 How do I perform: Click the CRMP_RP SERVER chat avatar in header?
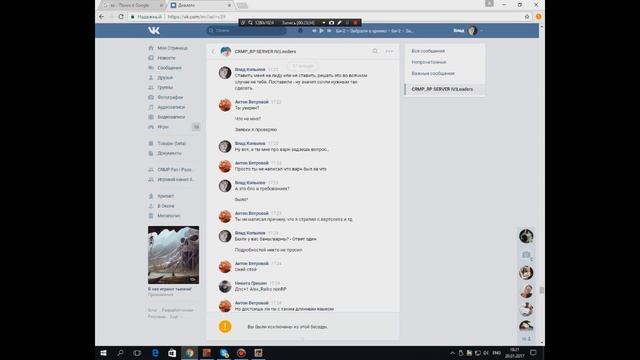pyautogui.click(x=225, y=51)
